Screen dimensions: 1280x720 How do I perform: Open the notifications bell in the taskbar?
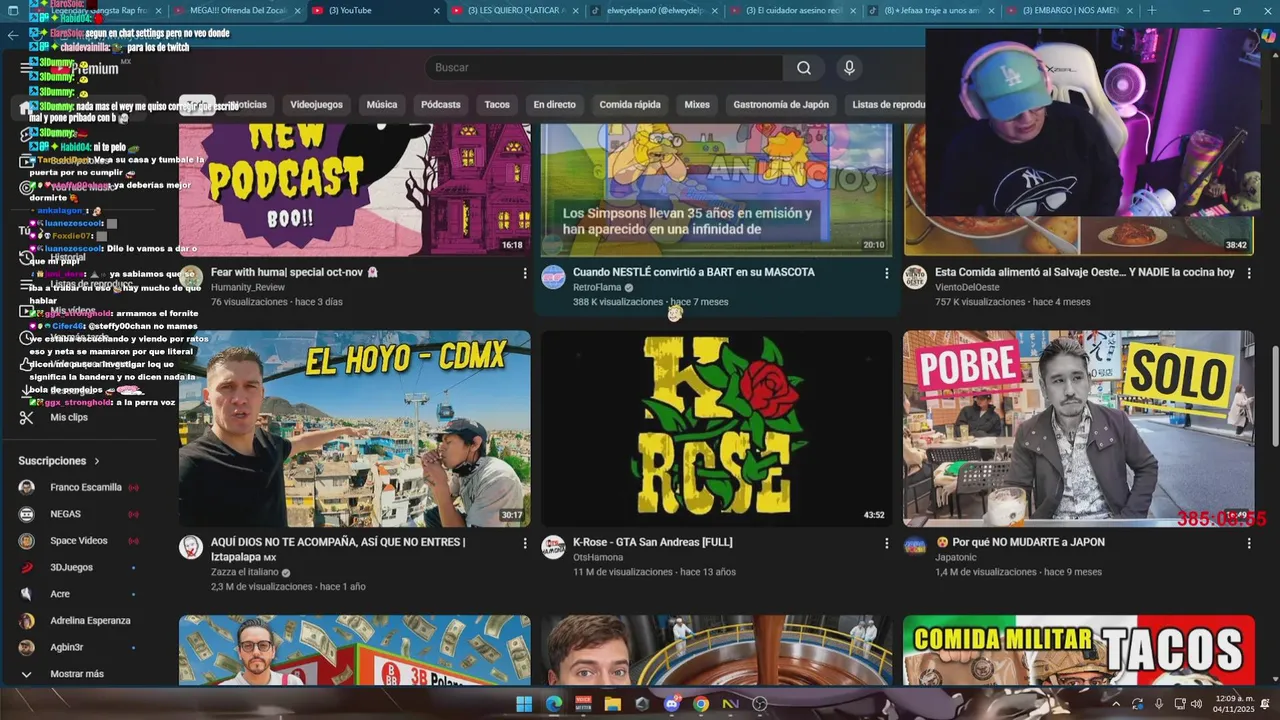(x=1265, y=704)
